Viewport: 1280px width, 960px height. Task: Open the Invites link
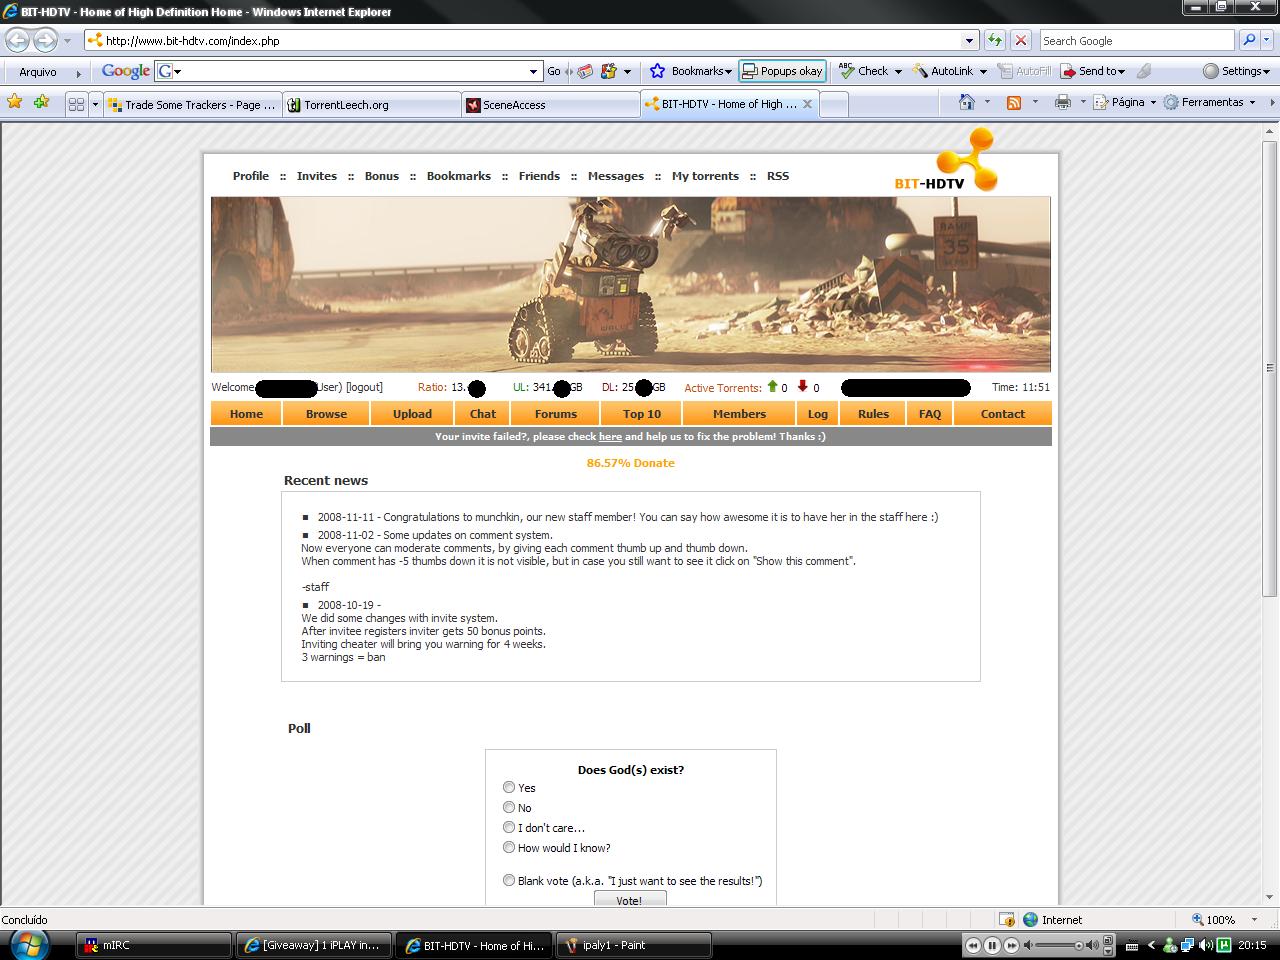(316, 176)
